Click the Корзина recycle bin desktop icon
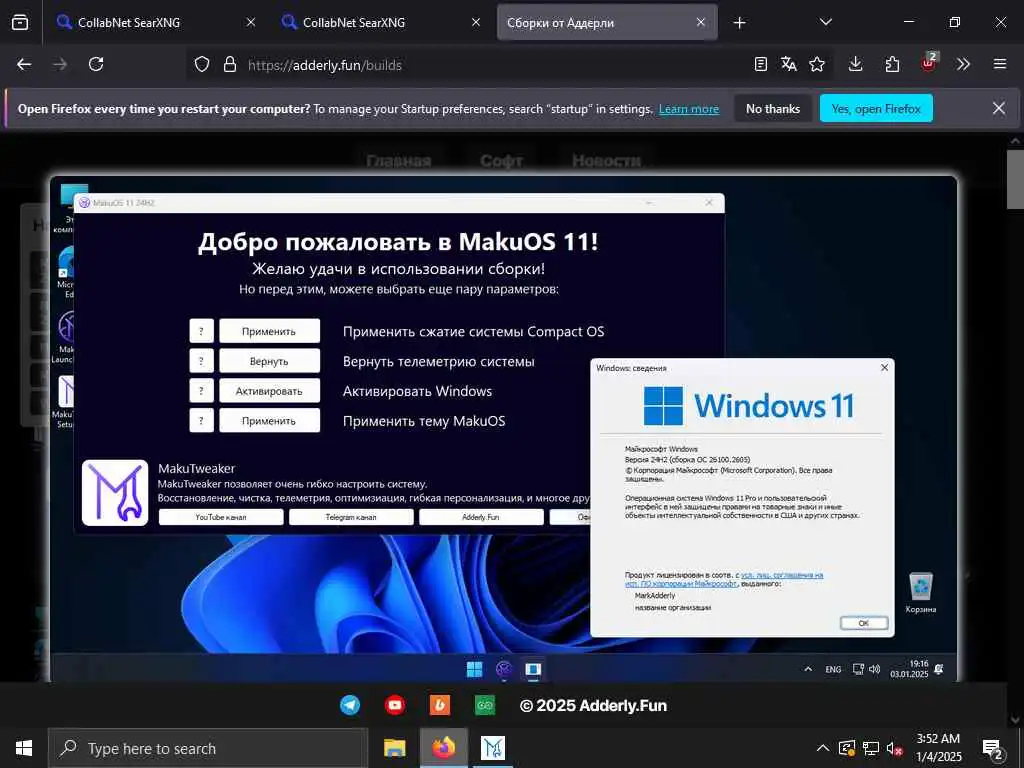Image resolution: width=1024 pixels, height=768 pixels. pyautogui.click(x=921, y=592)
